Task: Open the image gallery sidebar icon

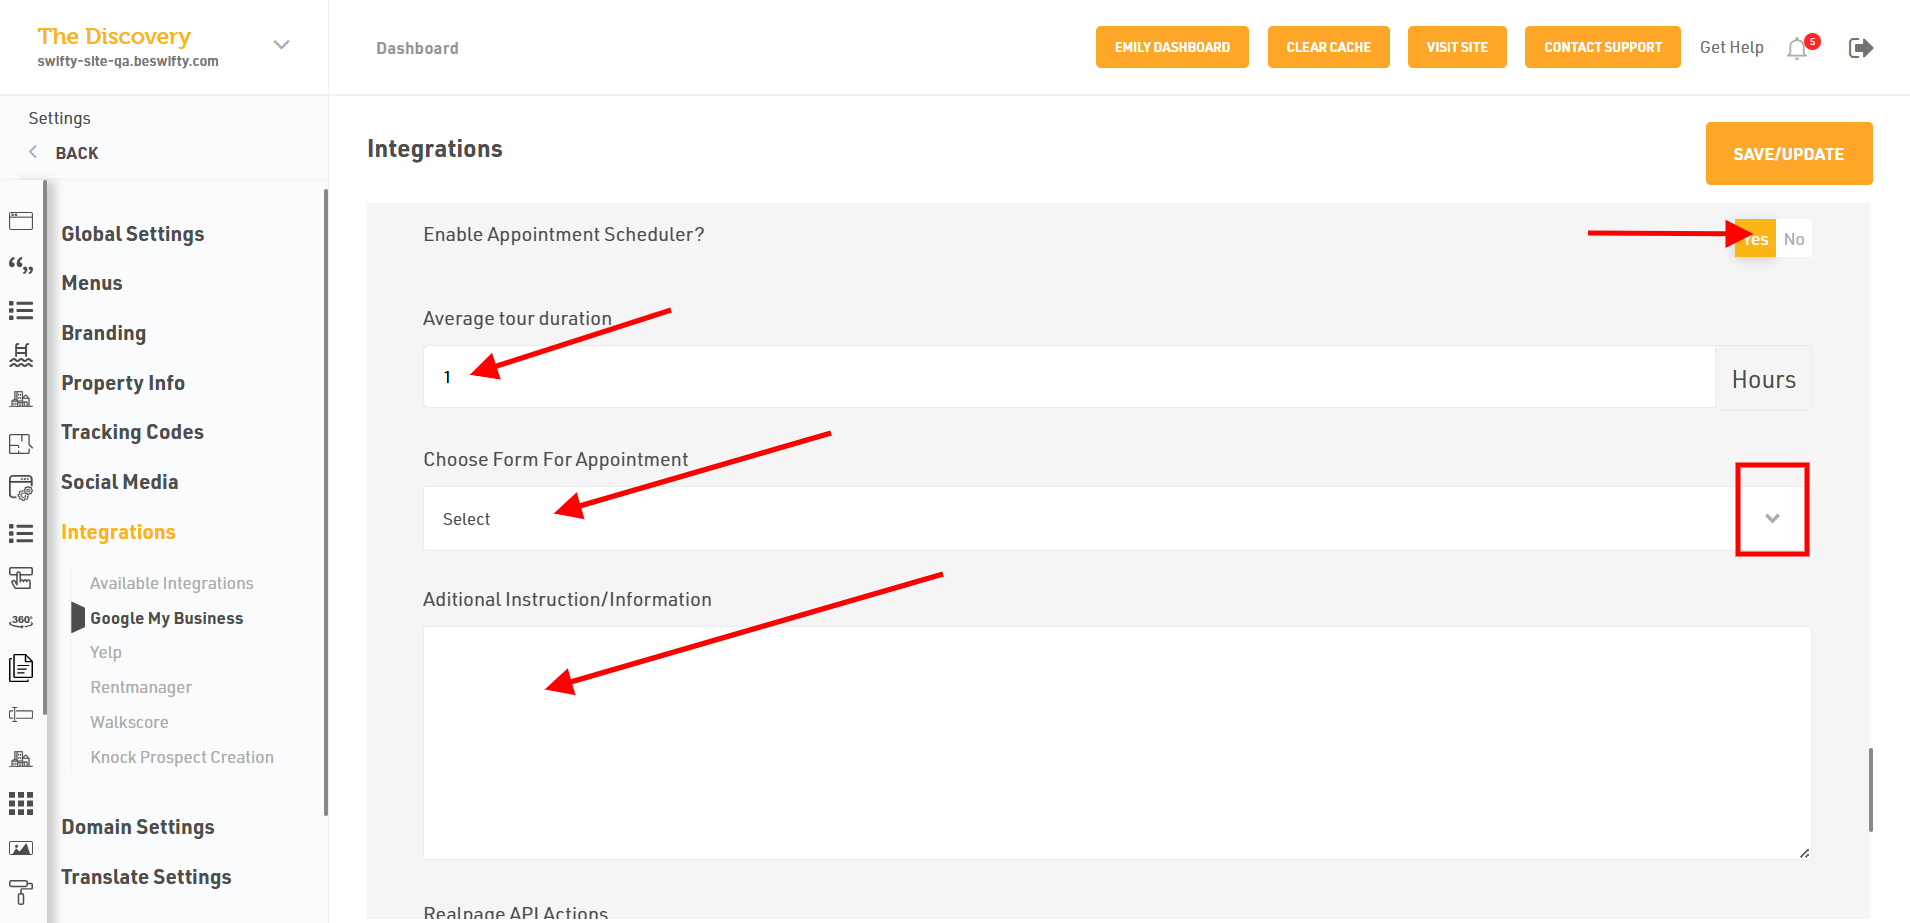Action: (x=21, y=848)
